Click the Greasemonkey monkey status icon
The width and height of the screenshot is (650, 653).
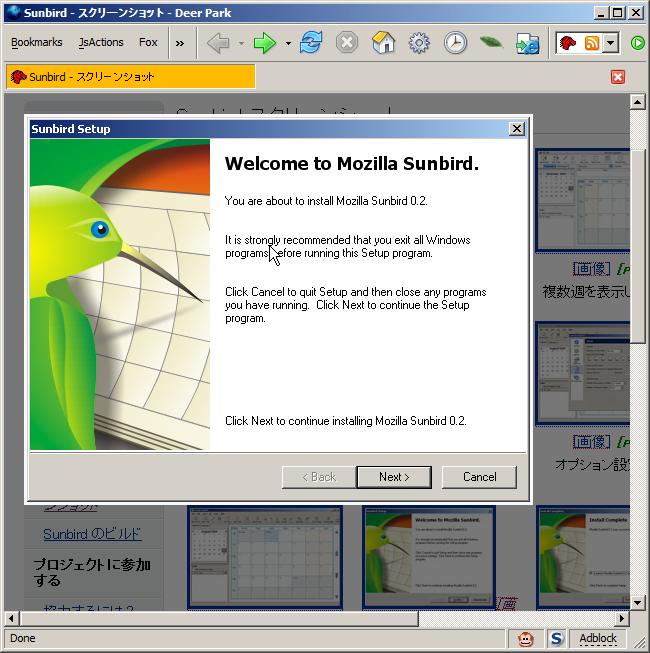525,638
